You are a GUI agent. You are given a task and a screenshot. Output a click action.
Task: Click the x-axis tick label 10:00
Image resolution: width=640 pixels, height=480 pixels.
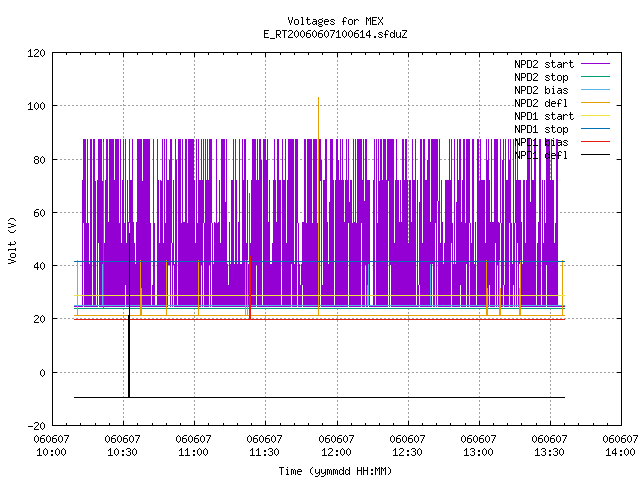51,452
